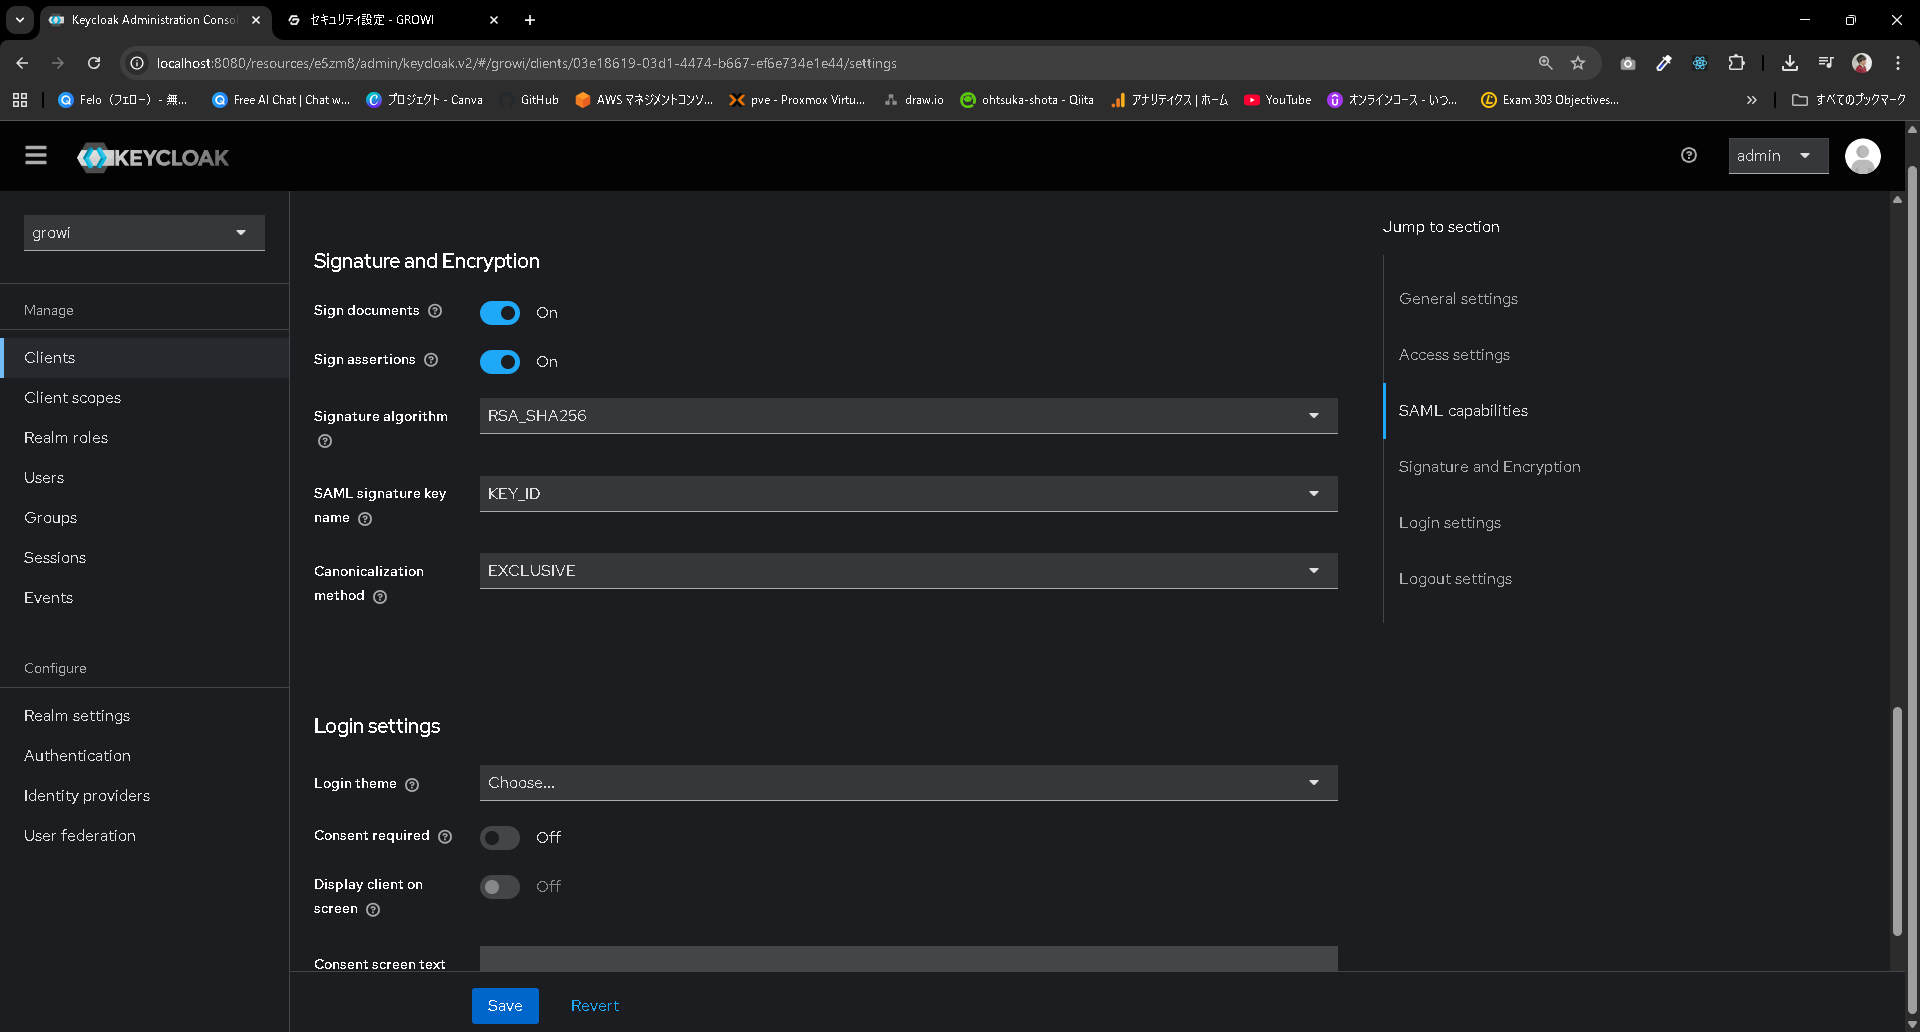This screenshot has height=1032, width=1920.
Task: Jump to Login settings section
Action: pyautogui.click(x=1449, y=523)
